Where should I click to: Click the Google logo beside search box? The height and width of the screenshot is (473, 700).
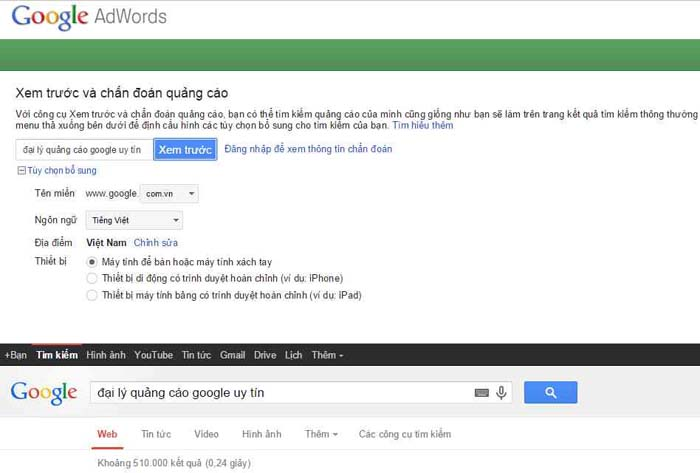[44, 393]
